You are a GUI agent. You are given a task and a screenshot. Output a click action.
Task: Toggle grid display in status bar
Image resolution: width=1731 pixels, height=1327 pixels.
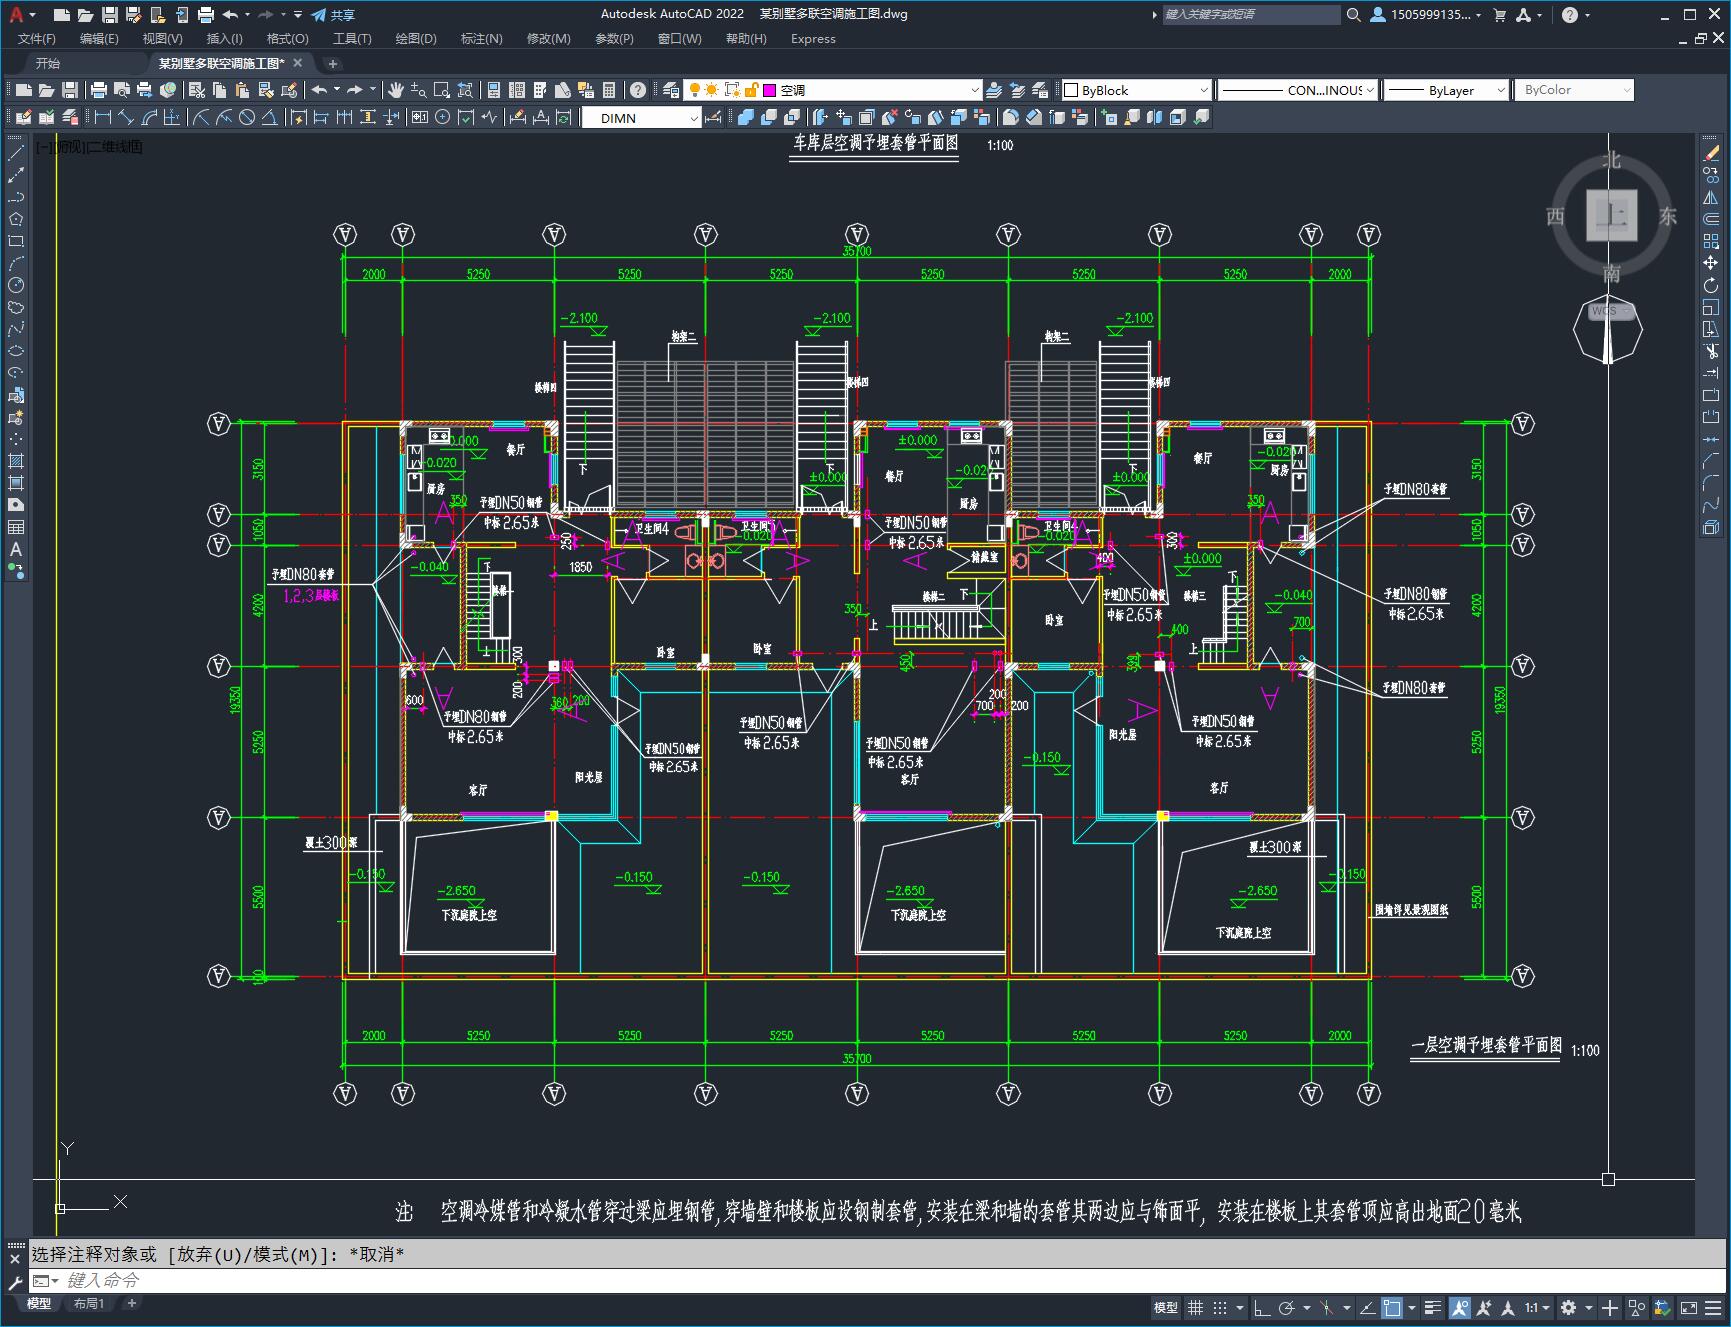click(1195, 1307)
